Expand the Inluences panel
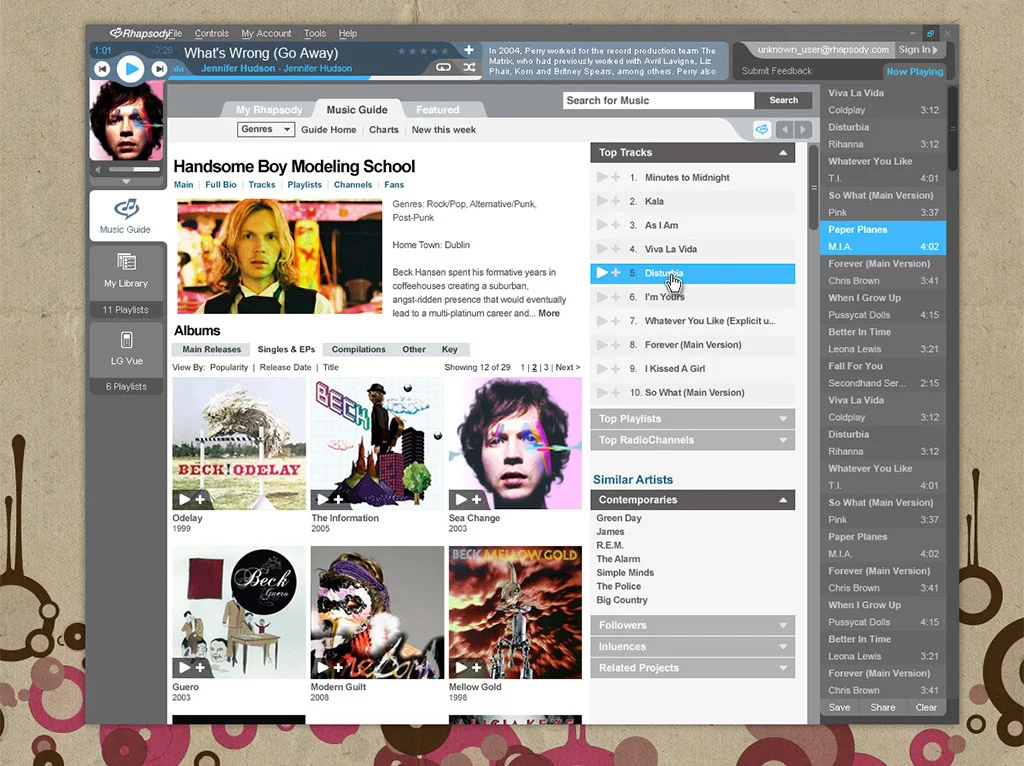1024x766 pixels. tap(782, 646)
